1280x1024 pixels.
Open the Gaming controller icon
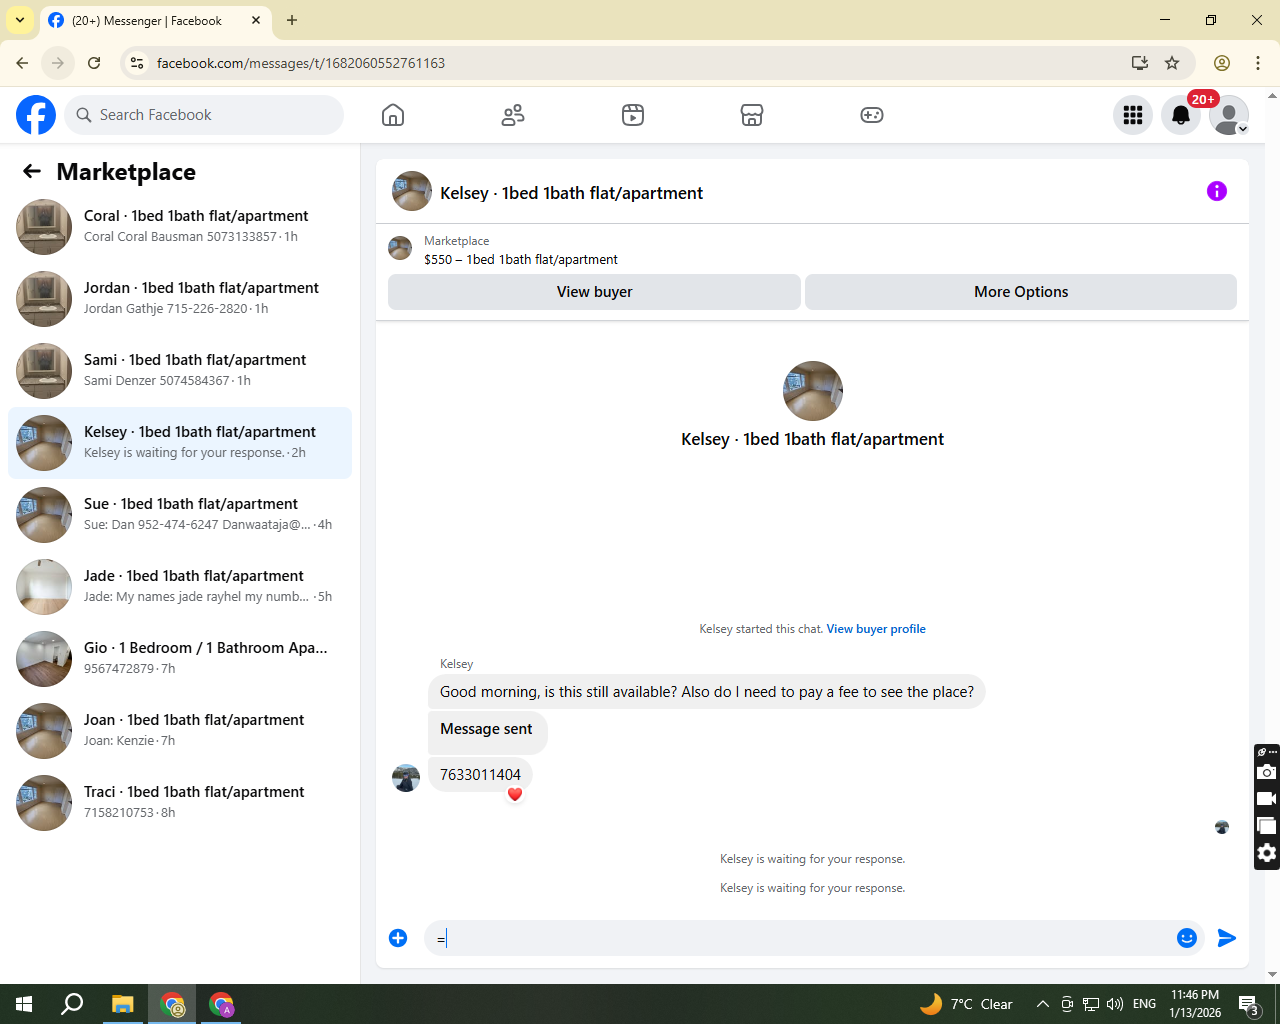(872, 115)
